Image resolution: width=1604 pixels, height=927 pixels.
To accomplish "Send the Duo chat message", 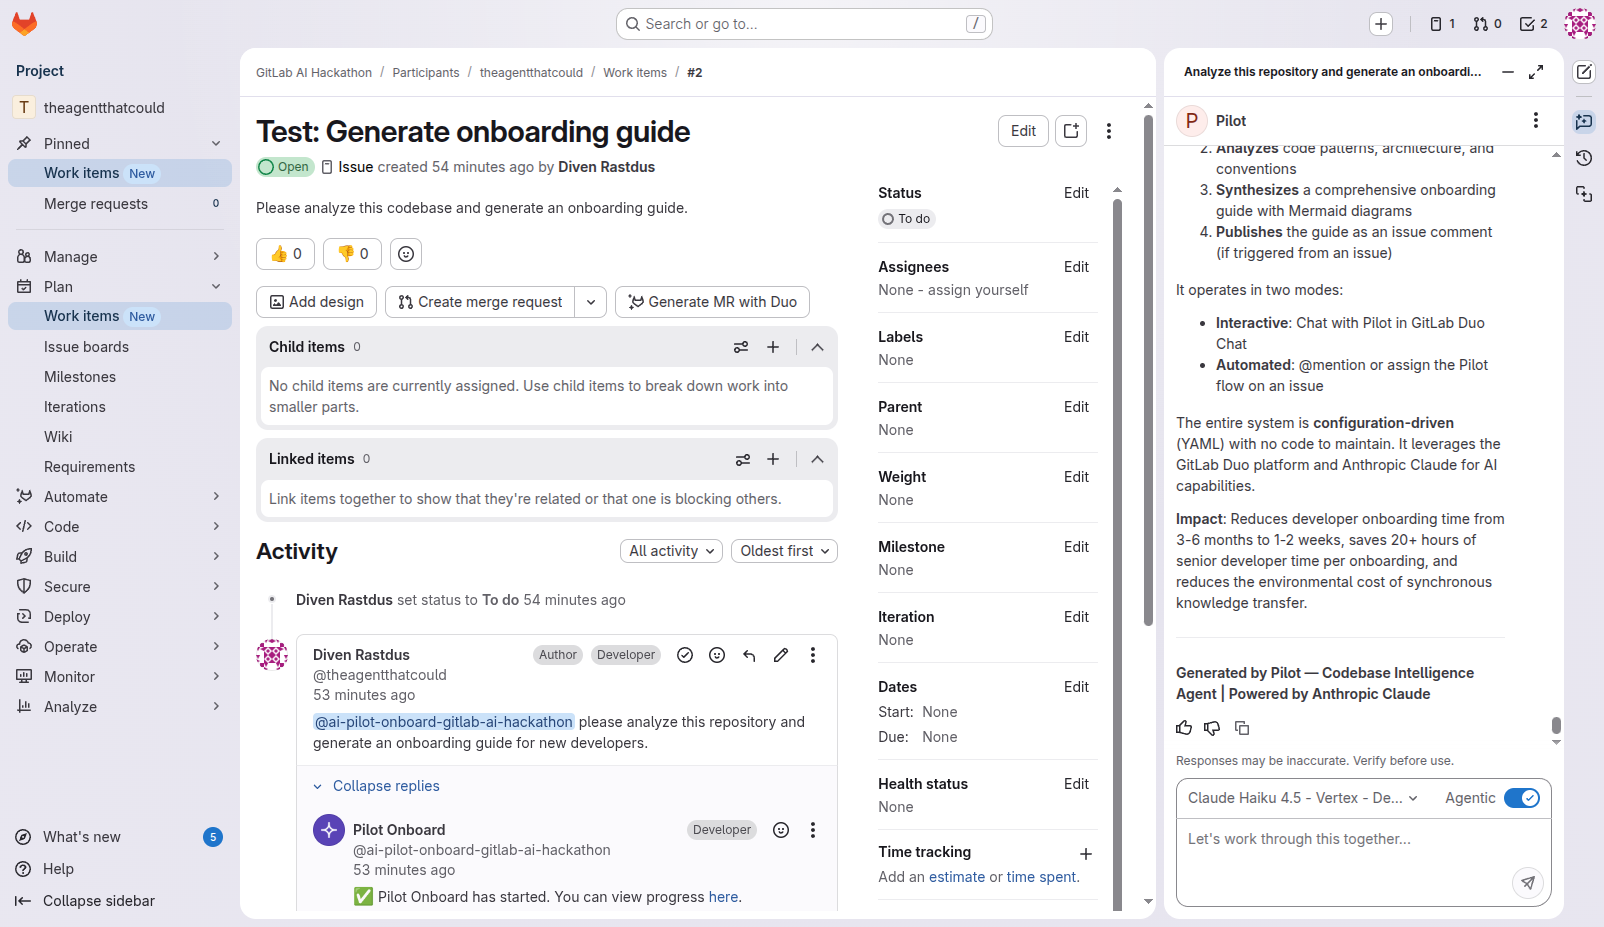I will [x=1528, y=882].
